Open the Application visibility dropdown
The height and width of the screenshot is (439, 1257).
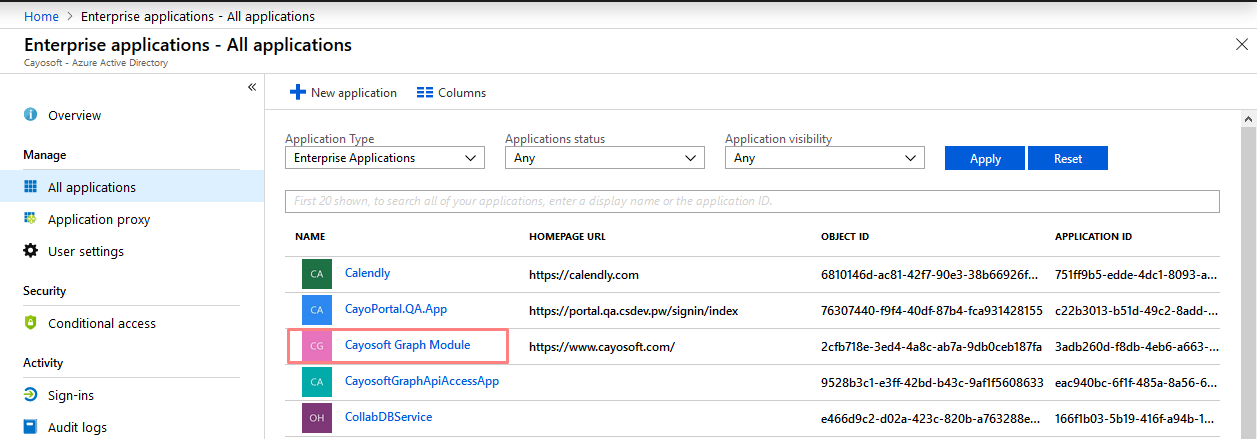pyautogui.click(x=825, y=158)
